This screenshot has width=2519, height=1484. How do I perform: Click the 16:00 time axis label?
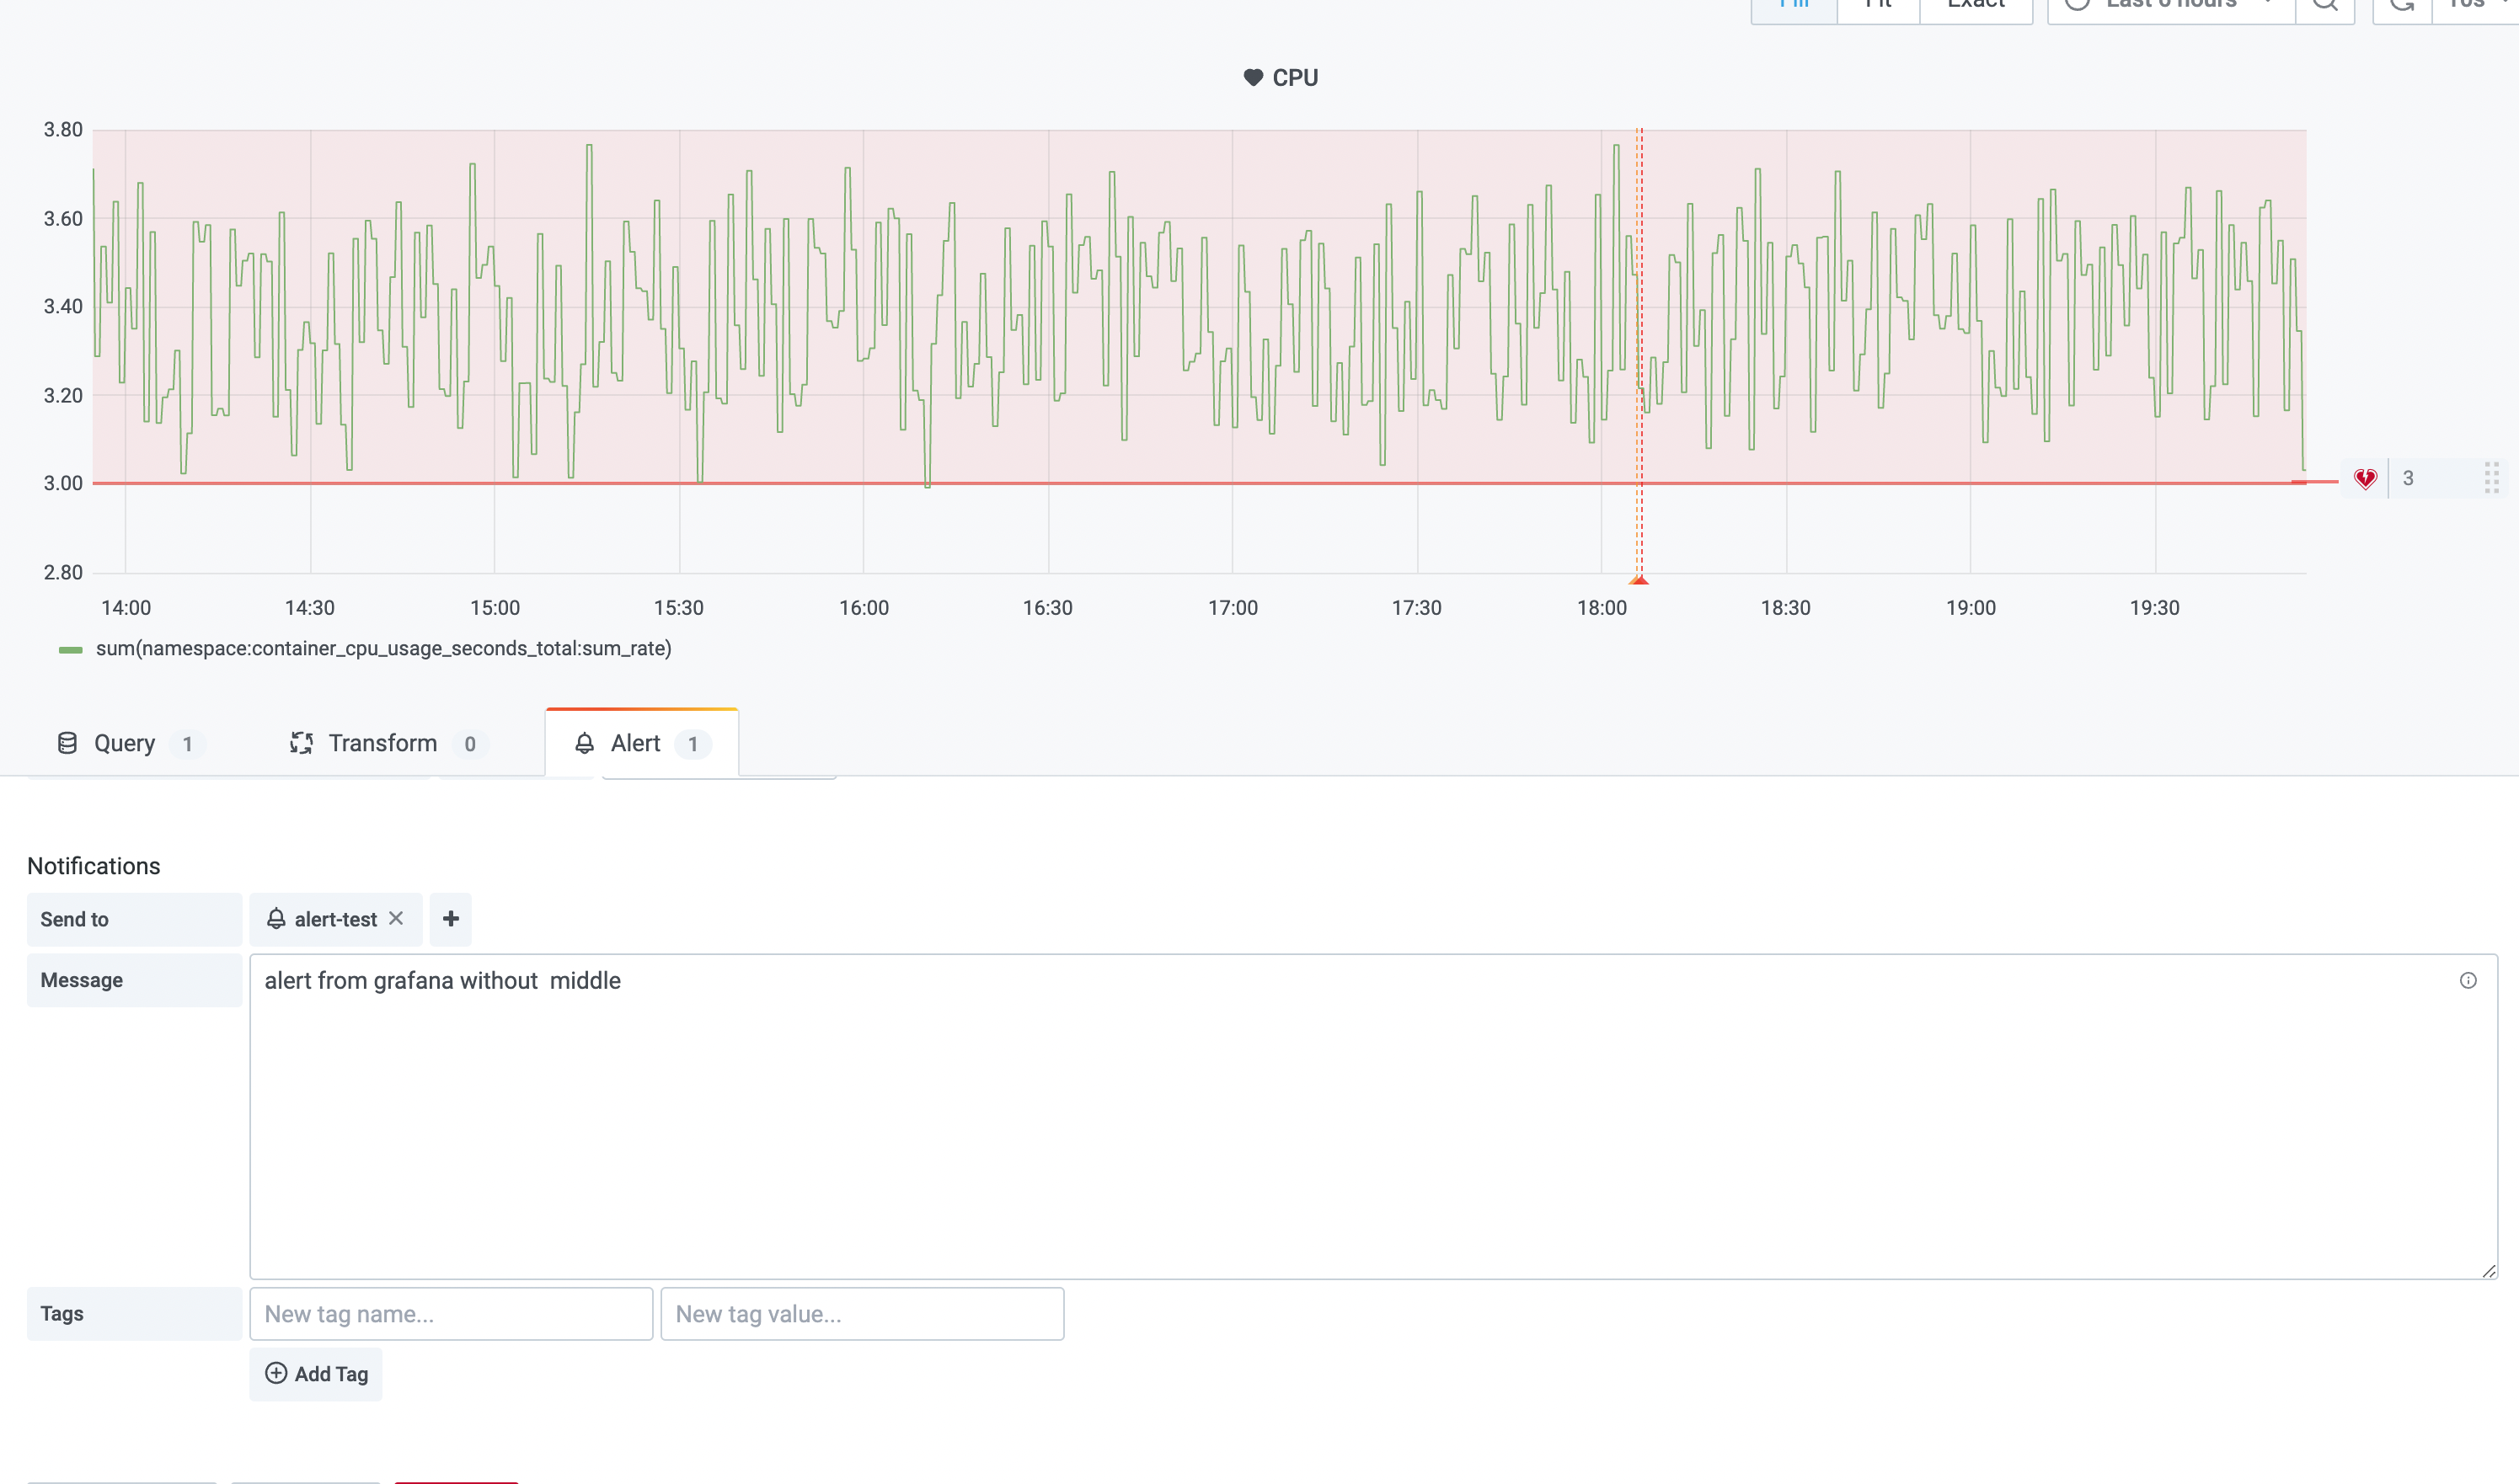click(864, 608)
